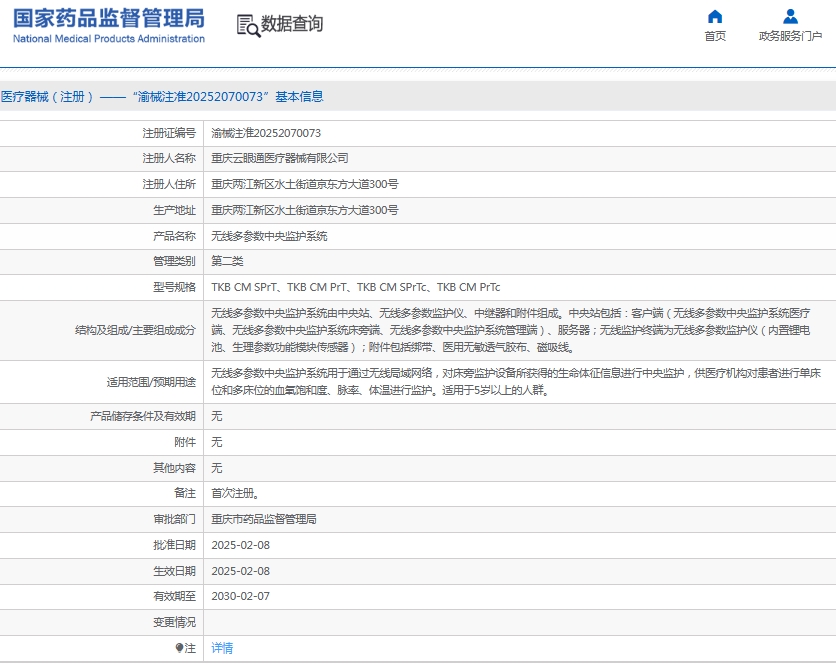The width and height of the screenshot is (836, 668).
Task: Click the 备注 label
Action: pos(185,493)
